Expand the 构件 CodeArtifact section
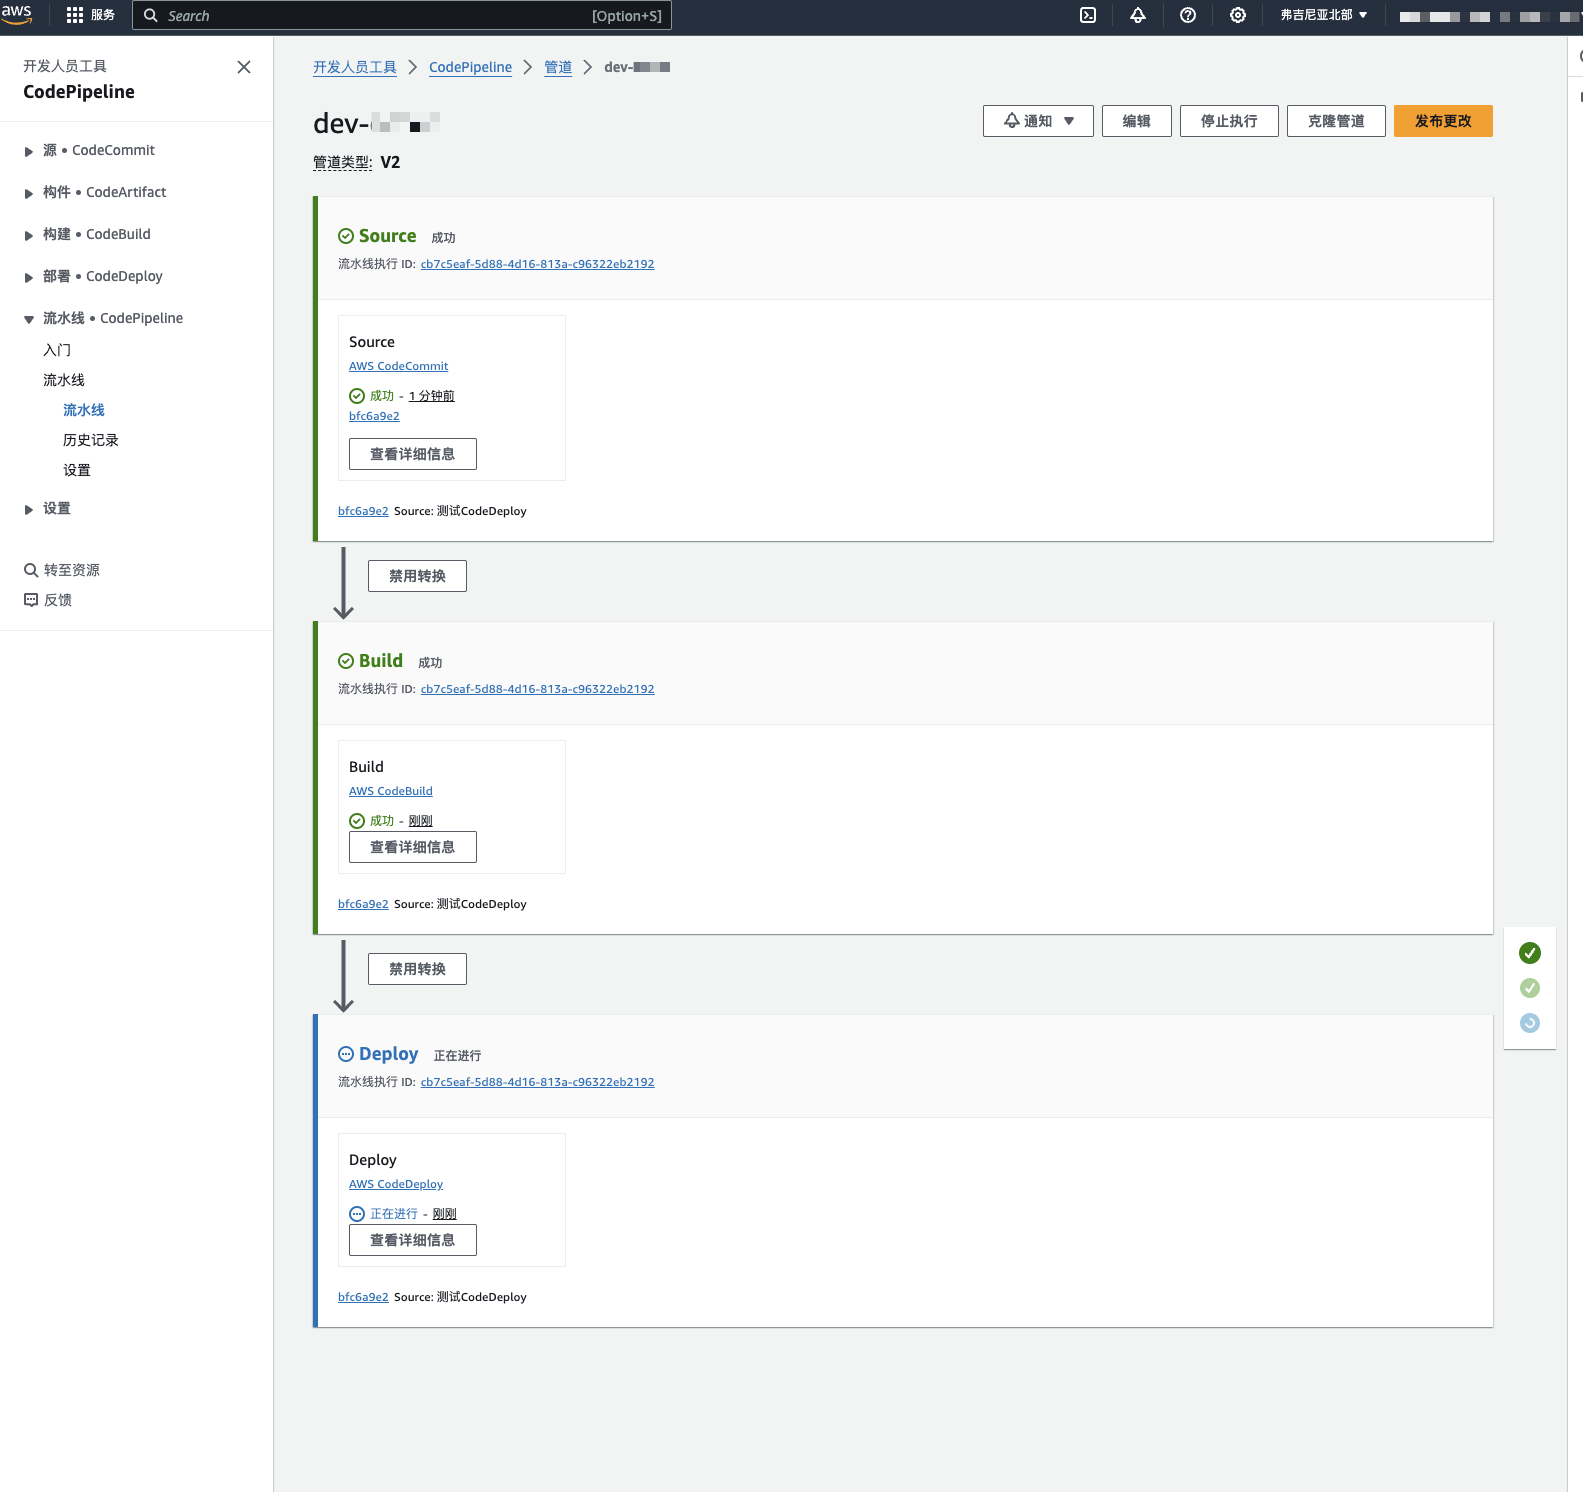The image size is (1583, 1492). [x=29, y=193]
